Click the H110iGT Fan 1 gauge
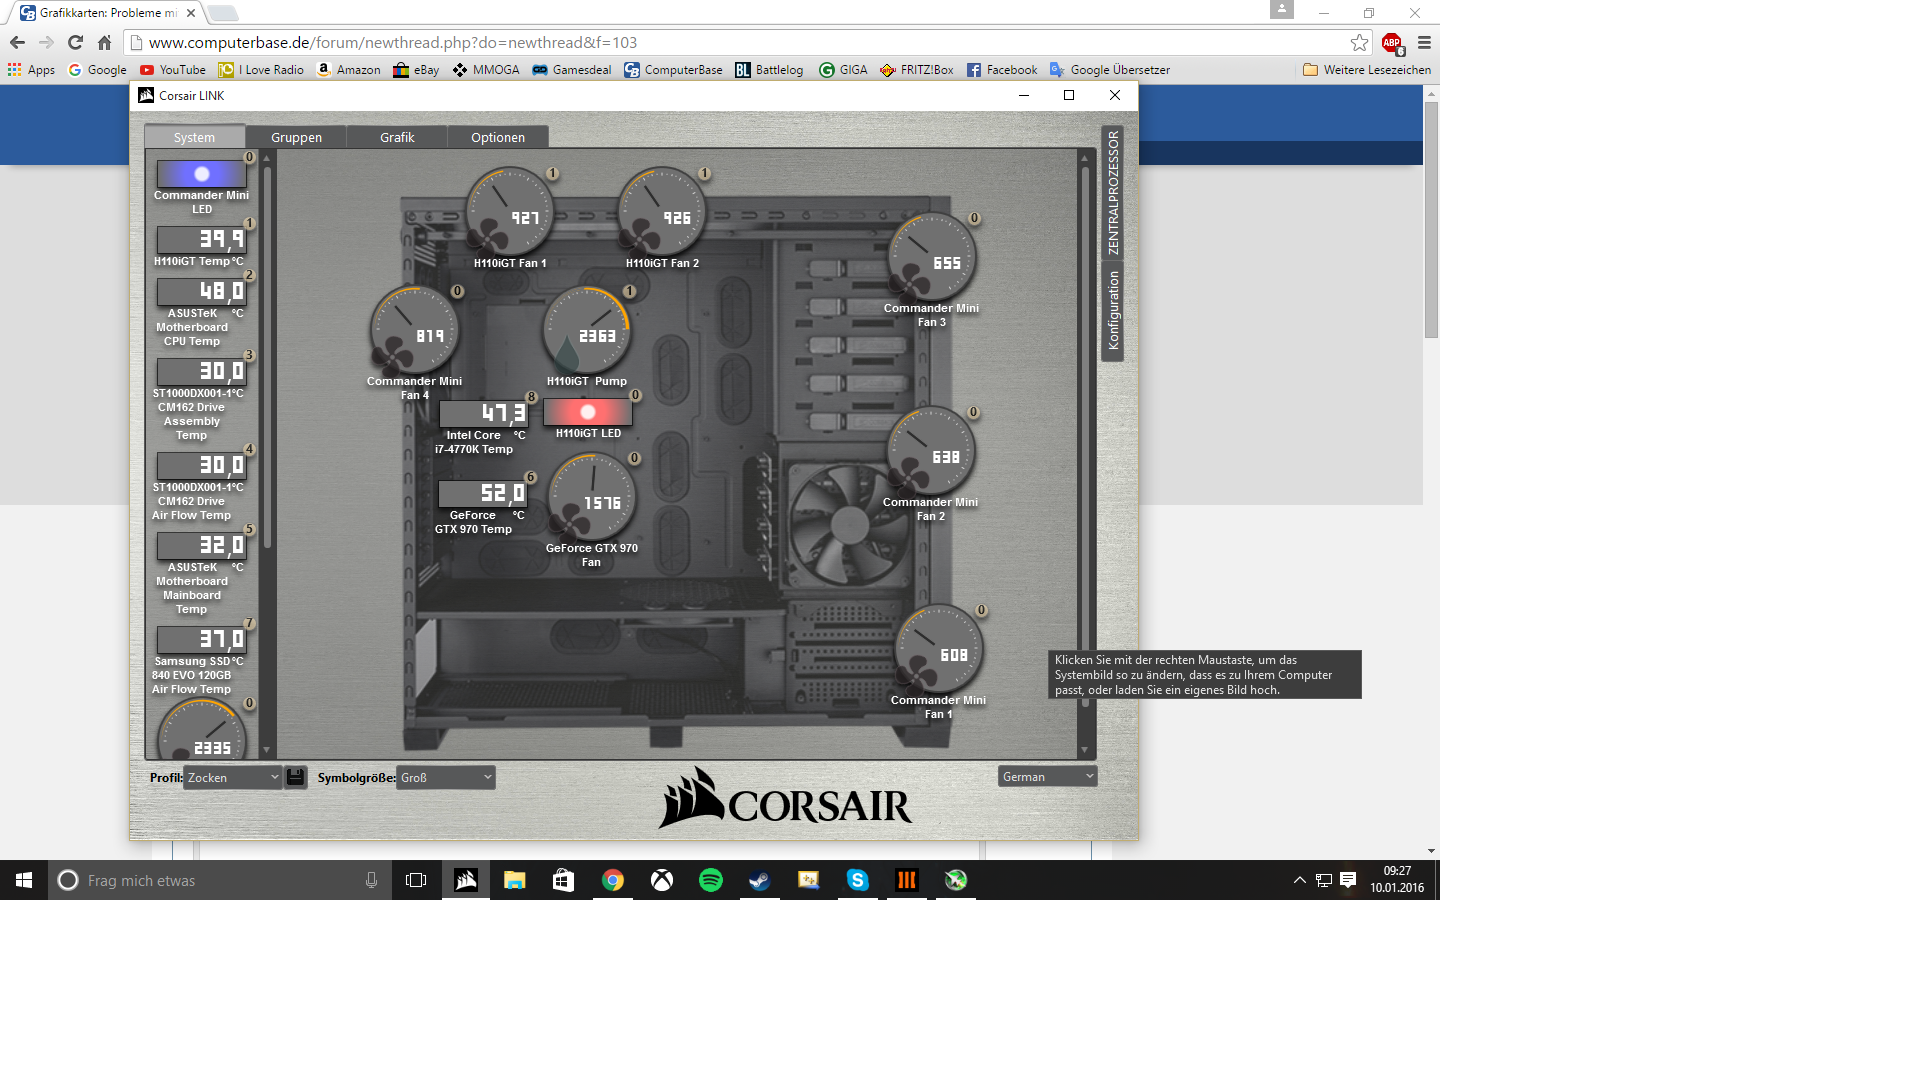The image size is (1918, 1080). click(510, 212)
